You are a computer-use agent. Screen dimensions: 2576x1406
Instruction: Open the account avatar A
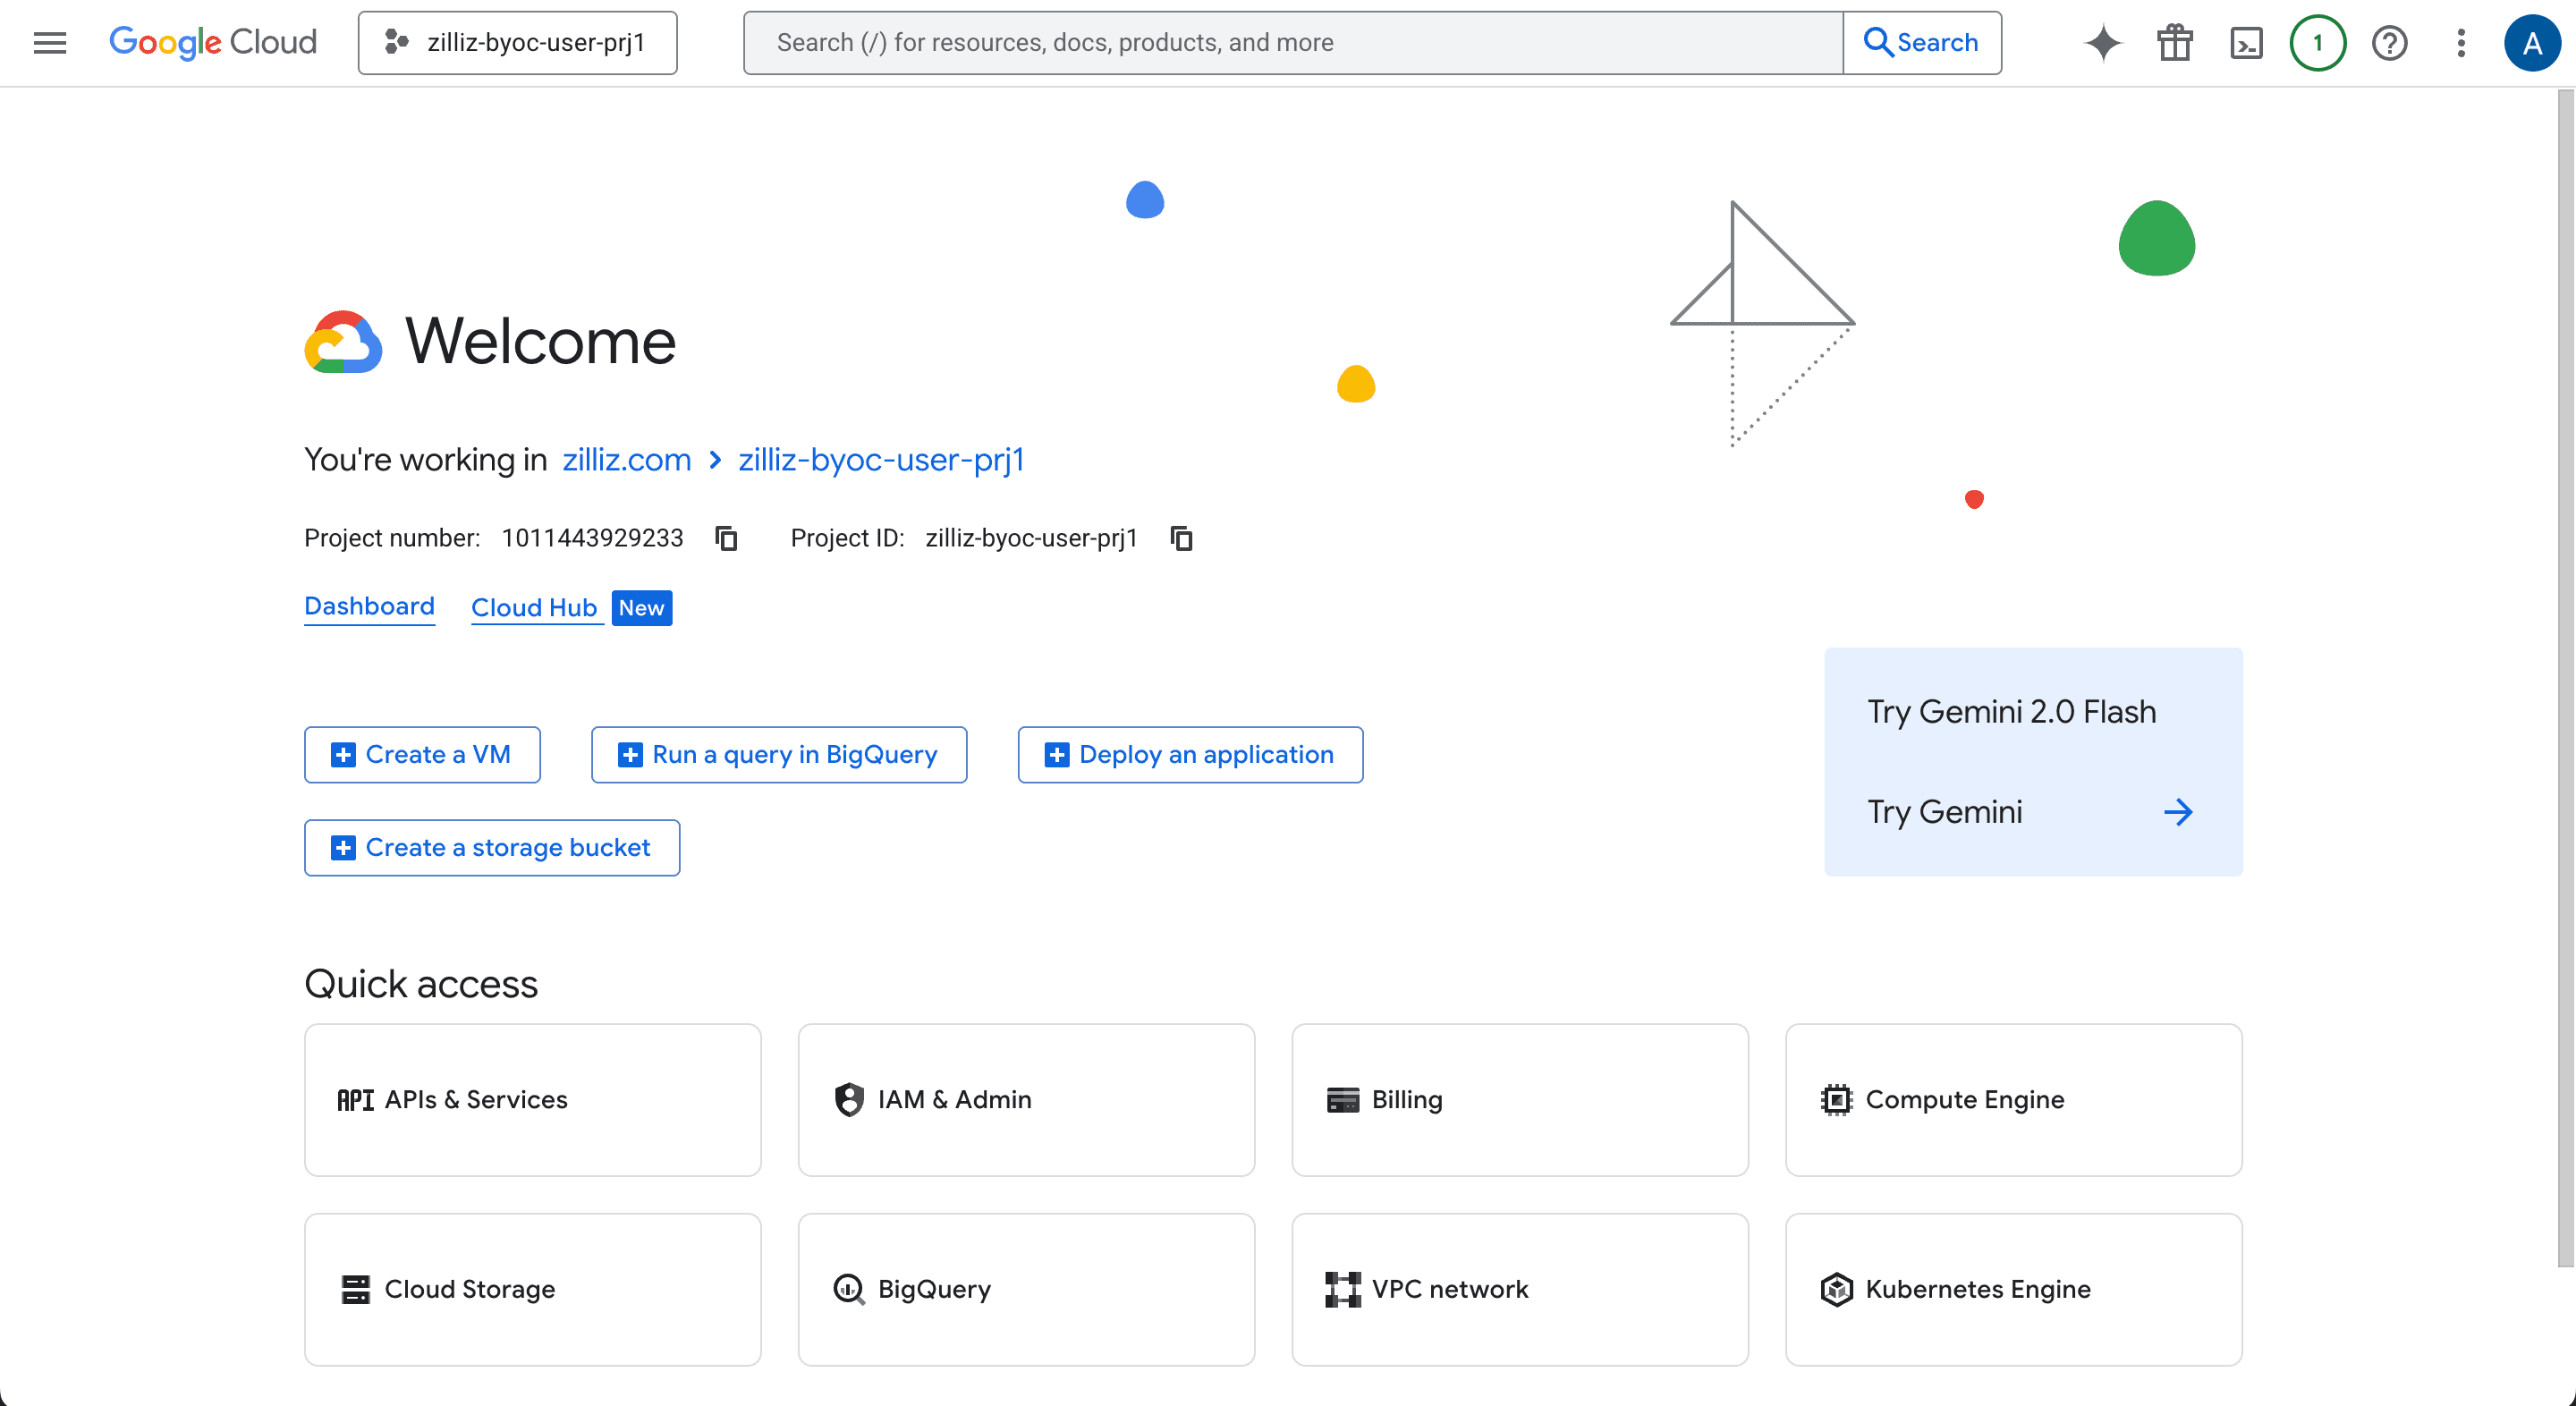[x=2532, y=43]
